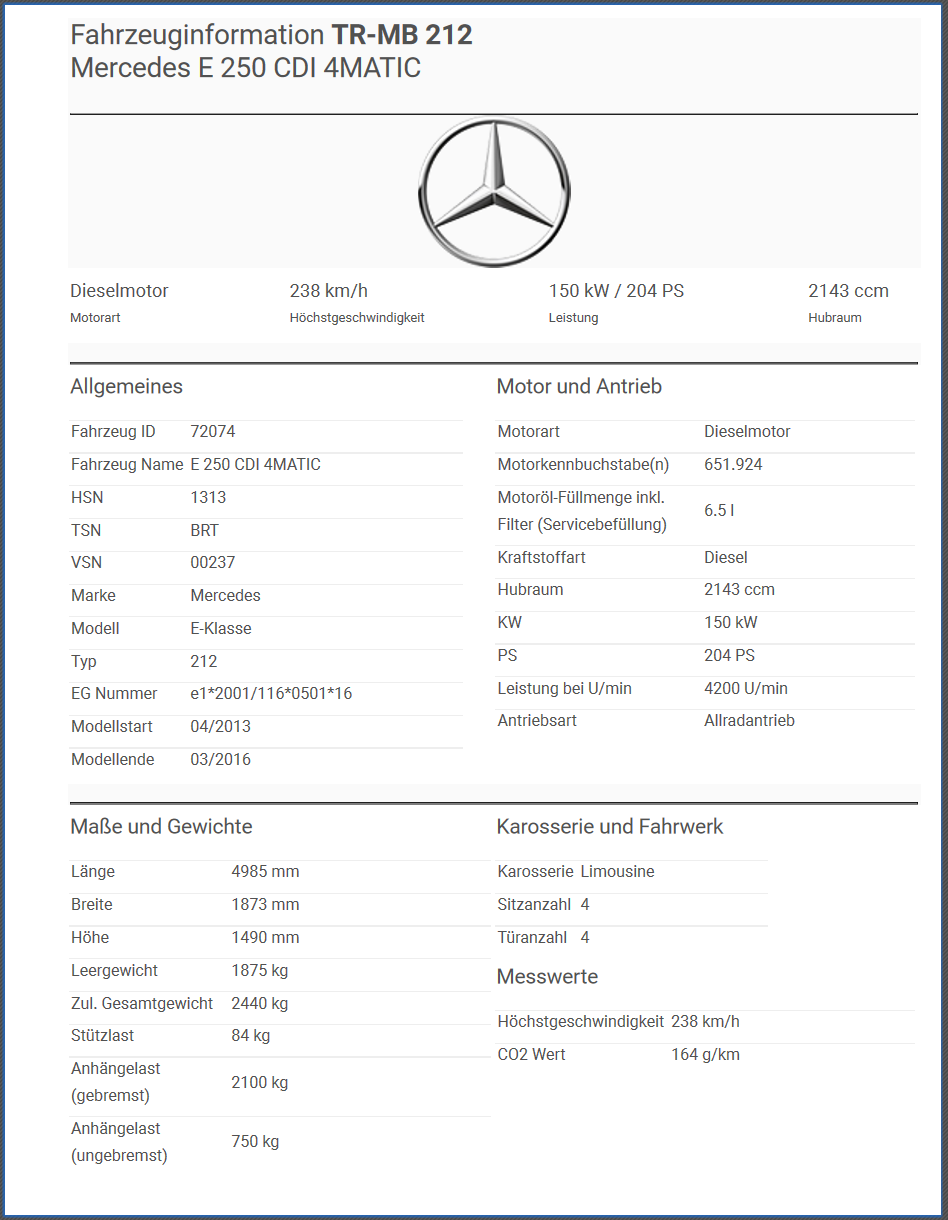
Task: Select the Modell value E-Klasse
Action: 221,629
